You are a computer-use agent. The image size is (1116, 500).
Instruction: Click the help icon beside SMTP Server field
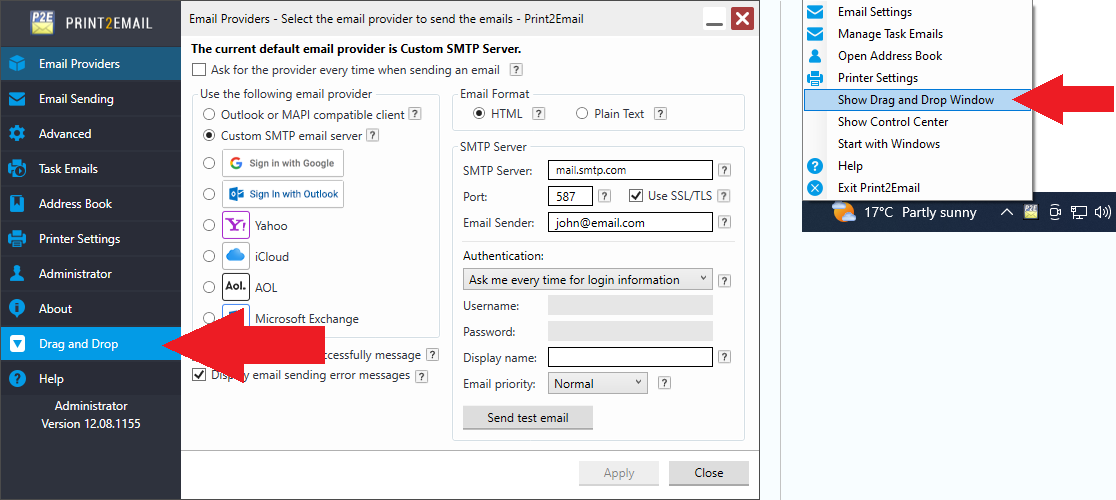click(725, 170)
